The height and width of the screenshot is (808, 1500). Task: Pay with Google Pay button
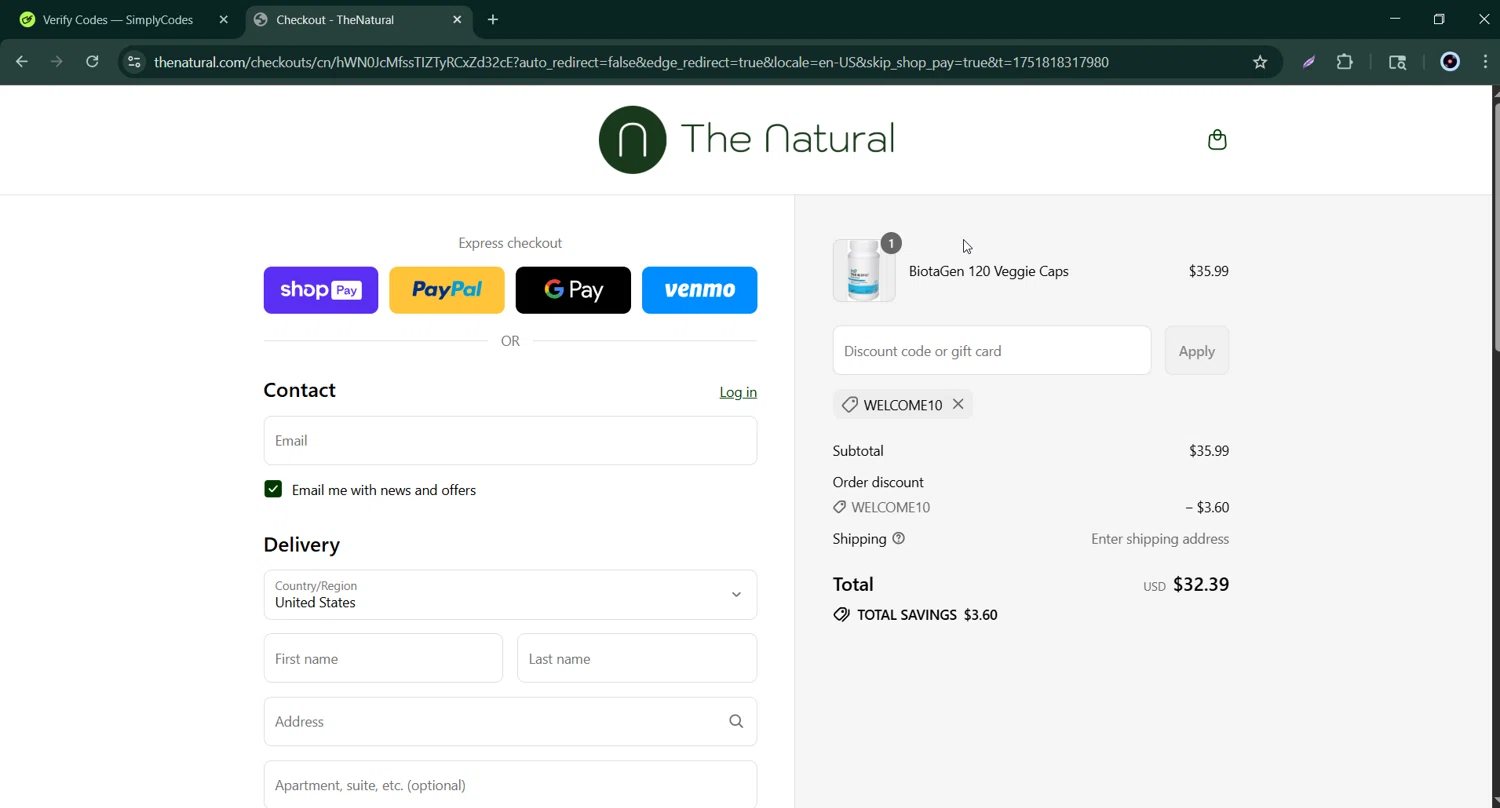coord(573,290)
